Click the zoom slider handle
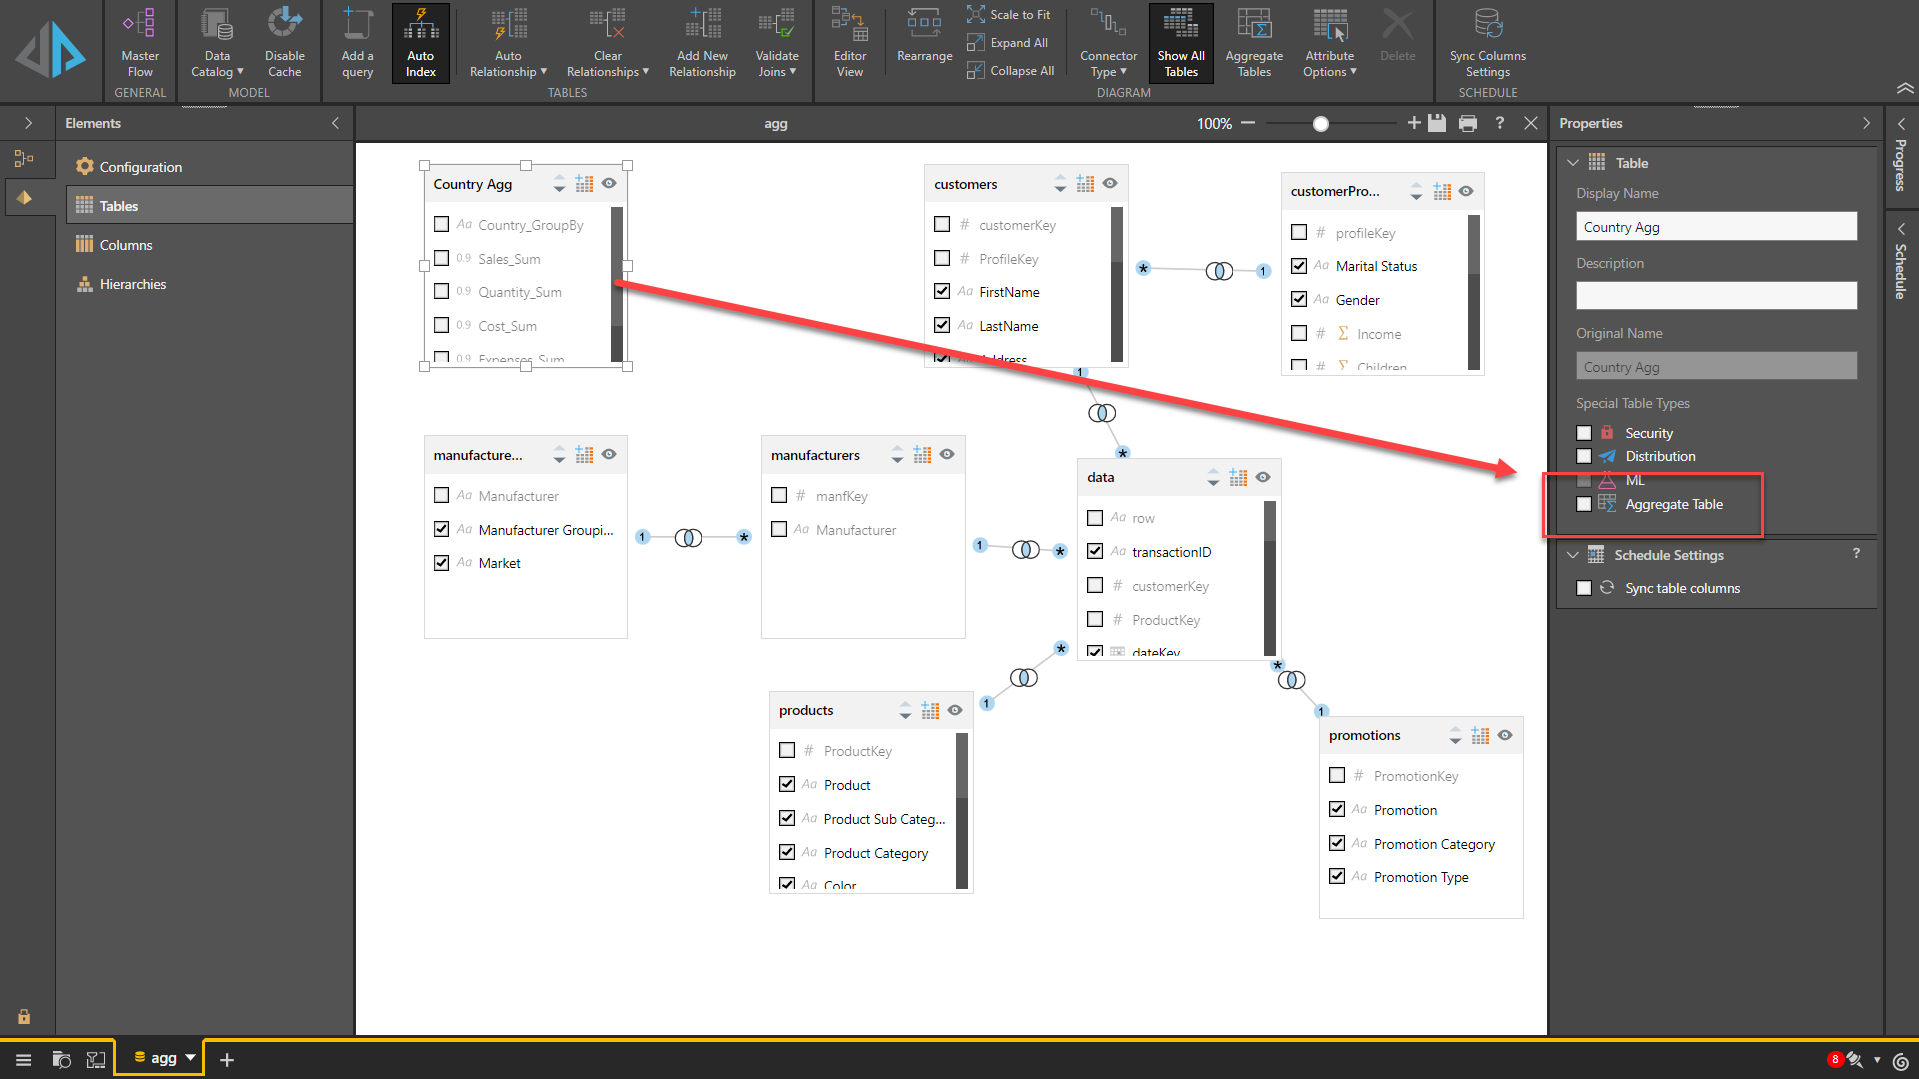Screen dimensions: 1919x1079 [x=1321, y=124]
